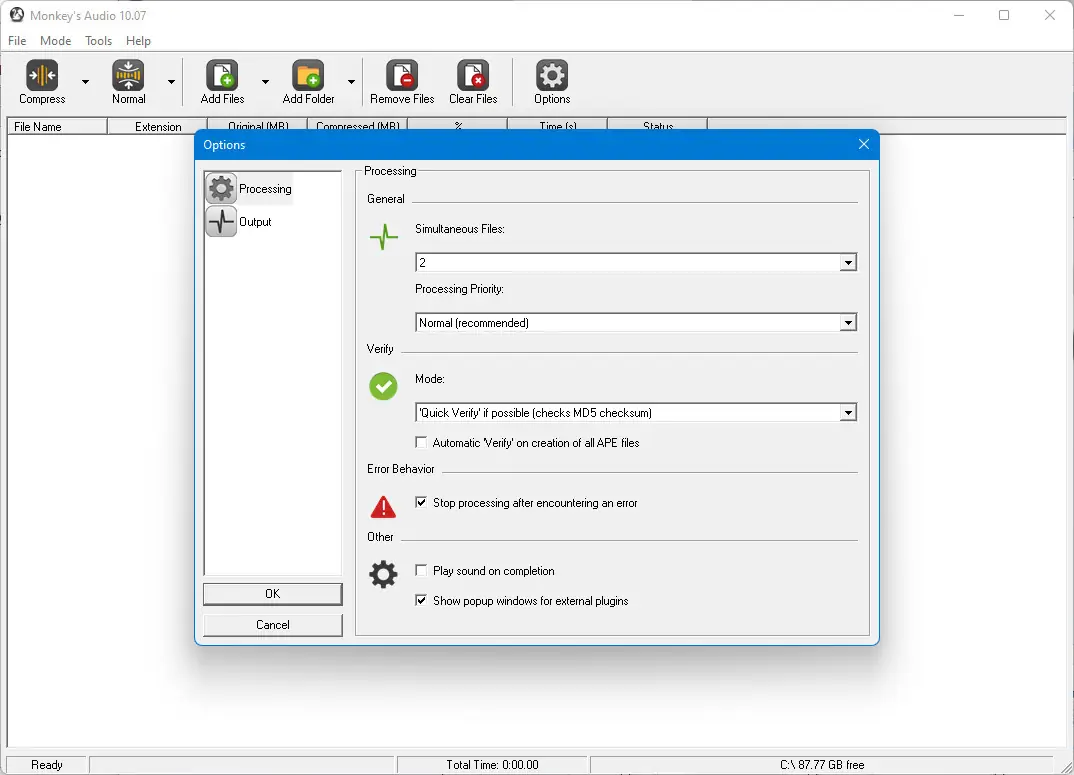Open Options from the main toolbar gear
Screen dimensions: 1074x775
pyautogui.click(x=552, y=75)
